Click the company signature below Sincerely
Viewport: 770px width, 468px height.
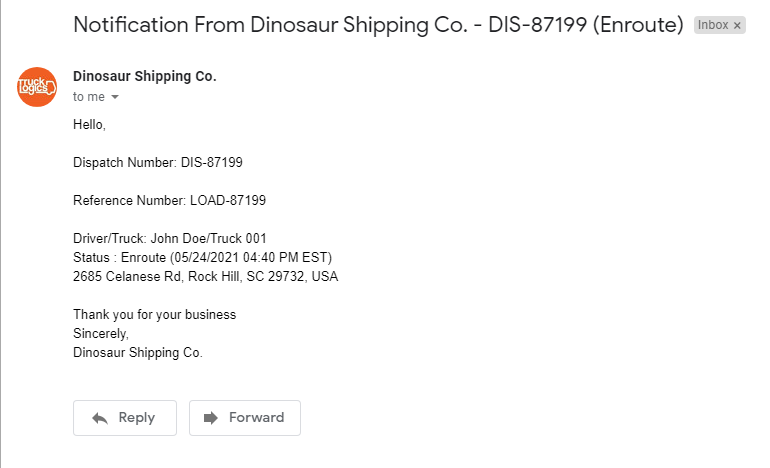pos(138,352)
